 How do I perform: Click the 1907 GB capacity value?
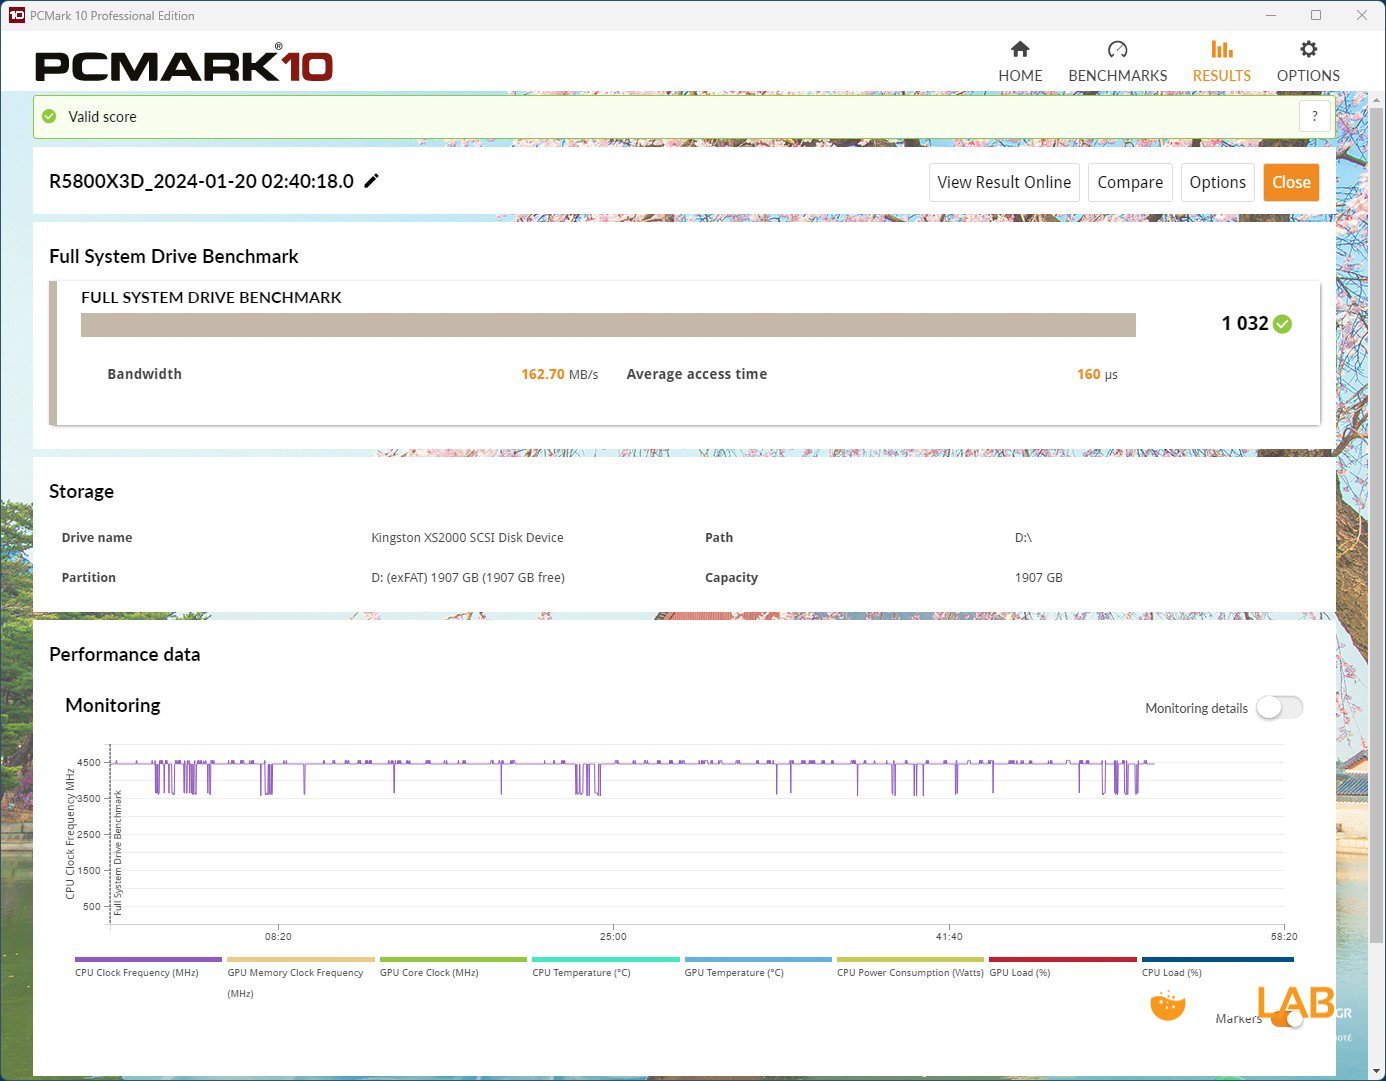[x=1039, y=577]
